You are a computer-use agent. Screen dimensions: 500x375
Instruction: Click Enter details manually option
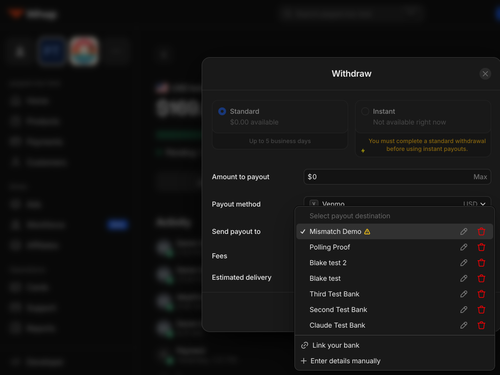[395, 361]
